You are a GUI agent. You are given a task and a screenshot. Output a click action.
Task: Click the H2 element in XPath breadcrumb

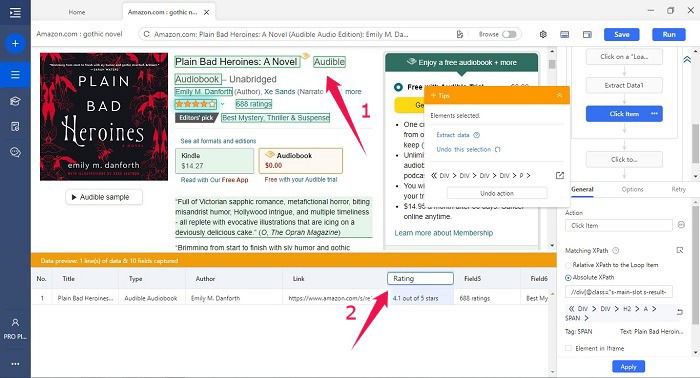tap(627, 309)
